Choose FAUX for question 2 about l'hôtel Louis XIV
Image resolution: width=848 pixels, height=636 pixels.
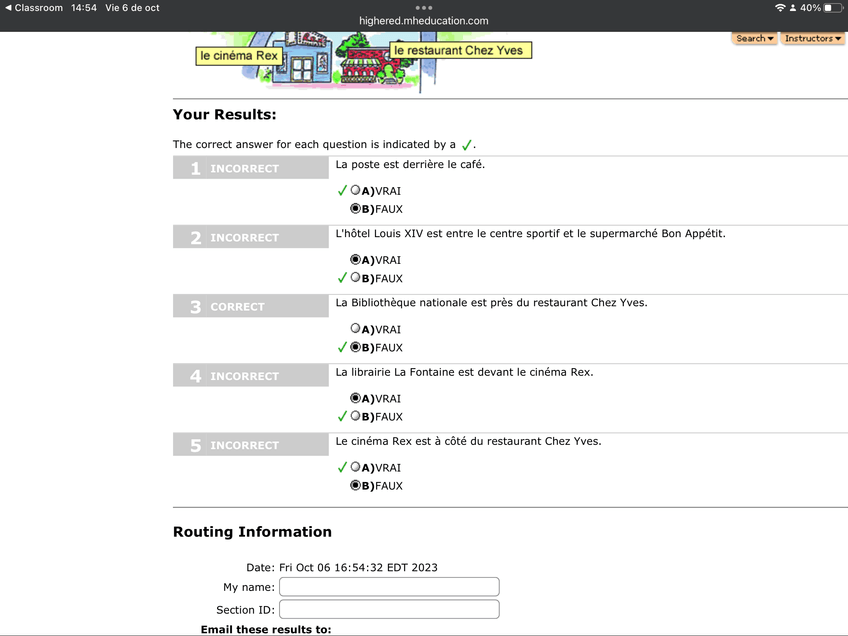click(355, 277)
